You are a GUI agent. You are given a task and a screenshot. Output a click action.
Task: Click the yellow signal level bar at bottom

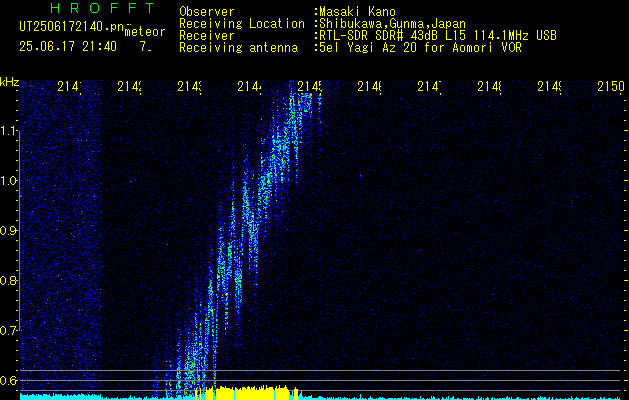(x=247, y=393)
